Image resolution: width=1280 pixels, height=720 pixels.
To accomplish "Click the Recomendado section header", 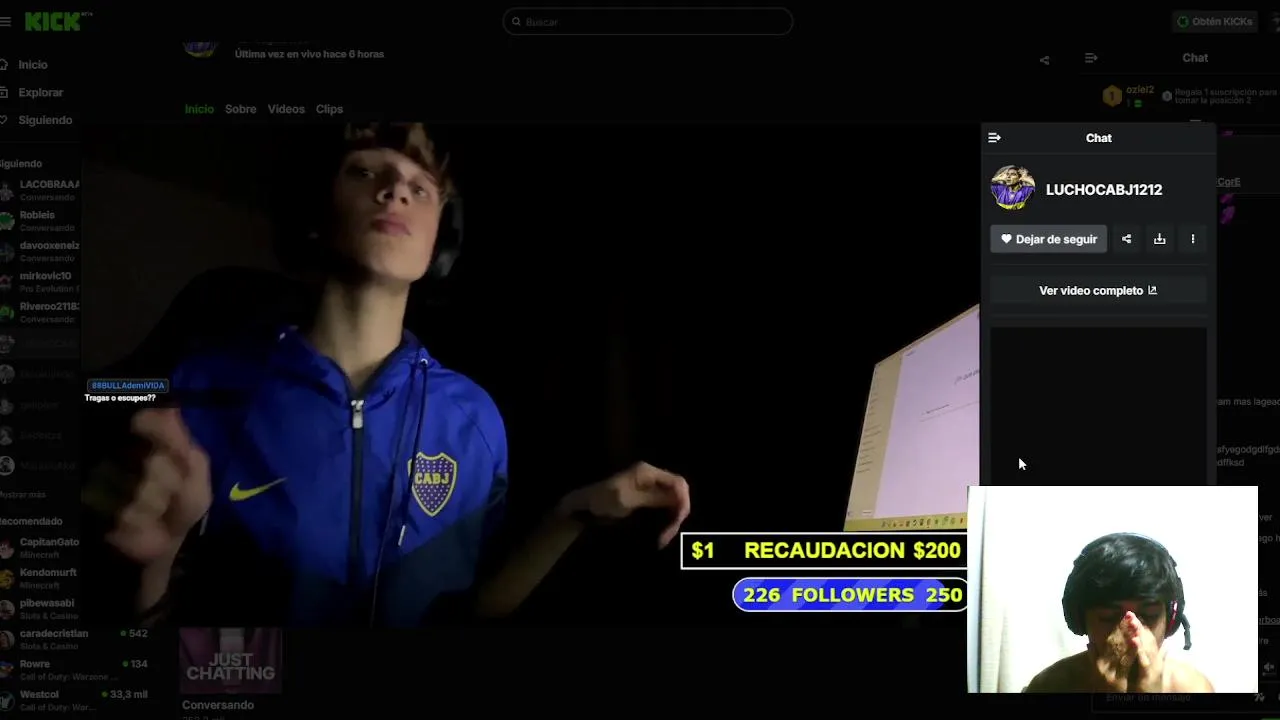I will point(31,521).
